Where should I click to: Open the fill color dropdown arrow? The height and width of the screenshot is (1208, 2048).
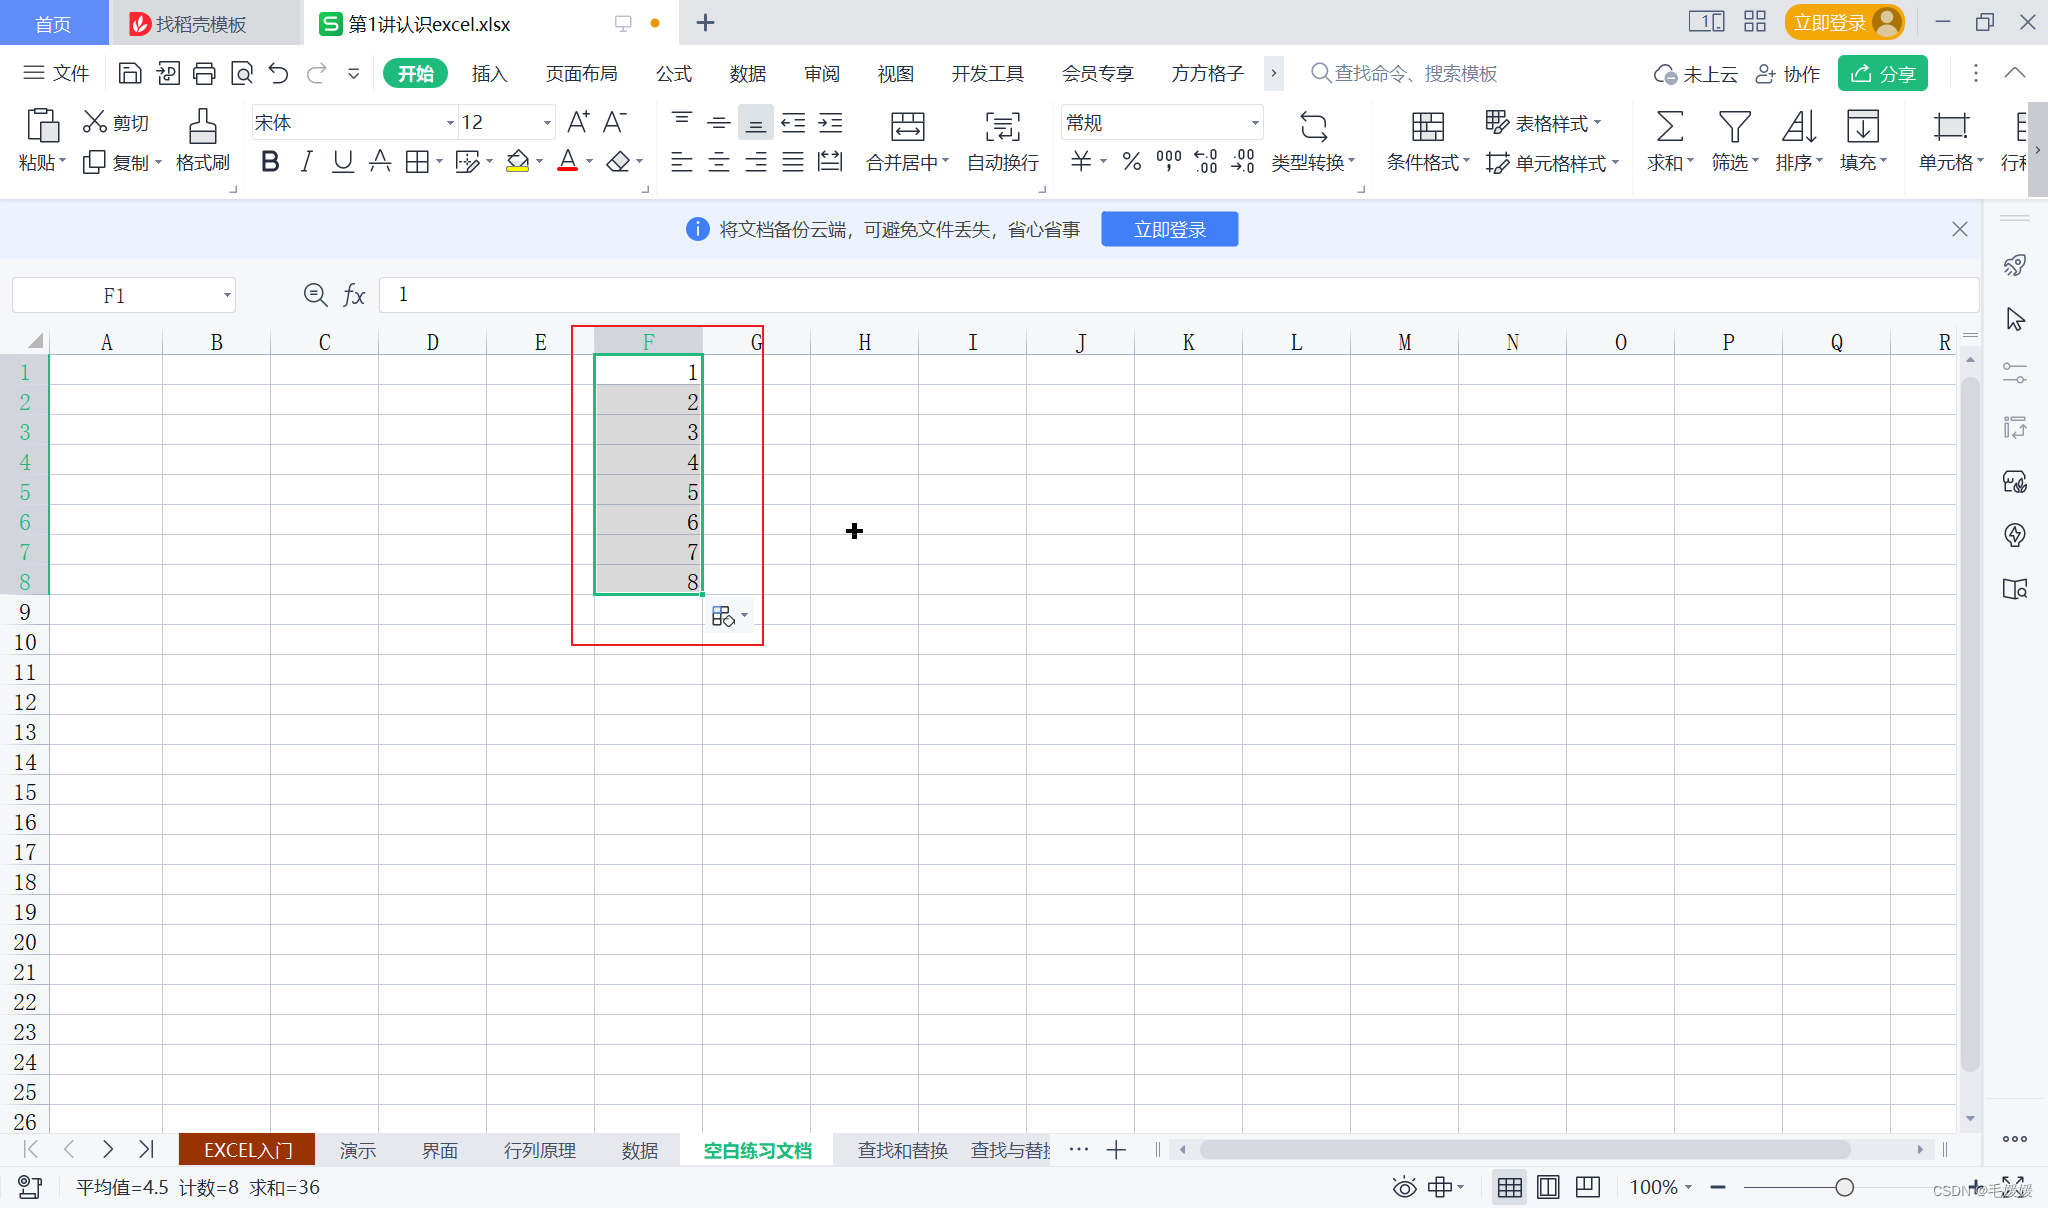[x=540, y=161]
